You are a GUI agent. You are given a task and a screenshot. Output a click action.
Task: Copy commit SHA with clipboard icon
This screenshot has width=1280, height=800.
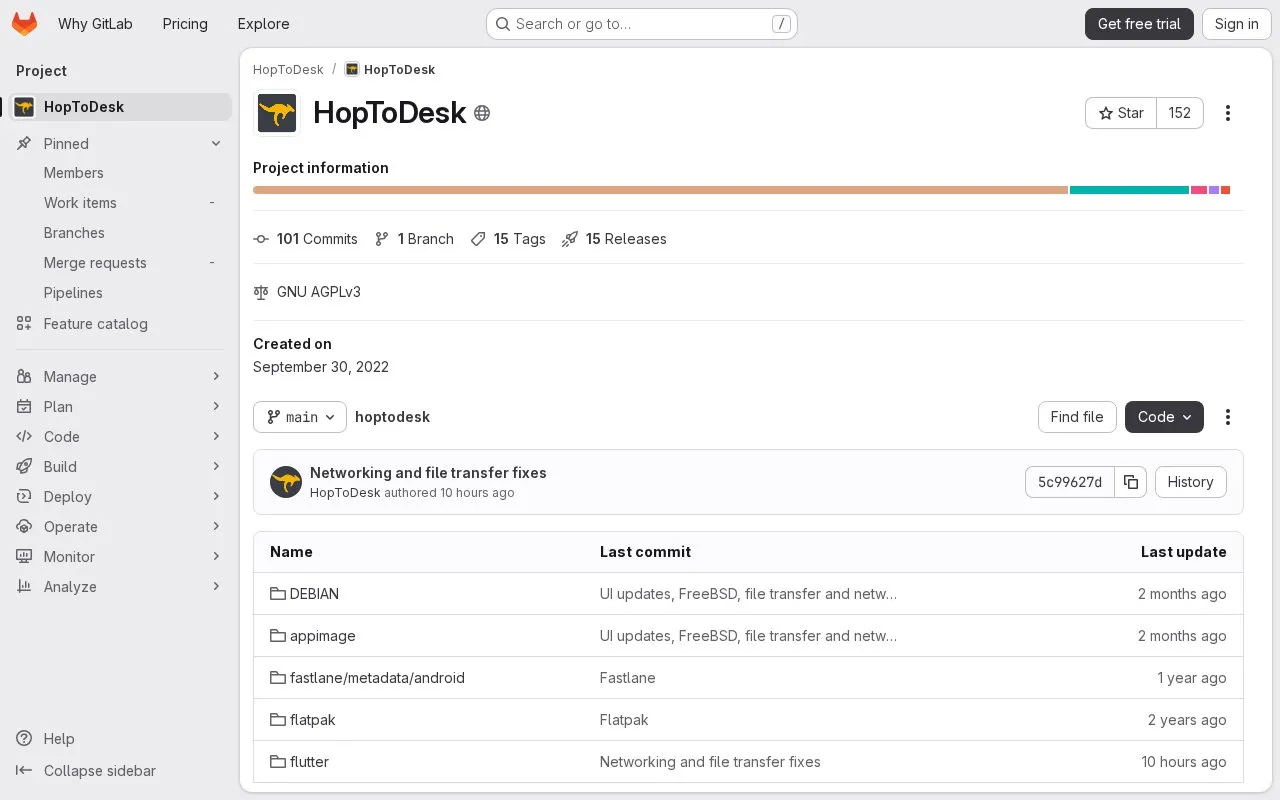(x=1131, y=482)
